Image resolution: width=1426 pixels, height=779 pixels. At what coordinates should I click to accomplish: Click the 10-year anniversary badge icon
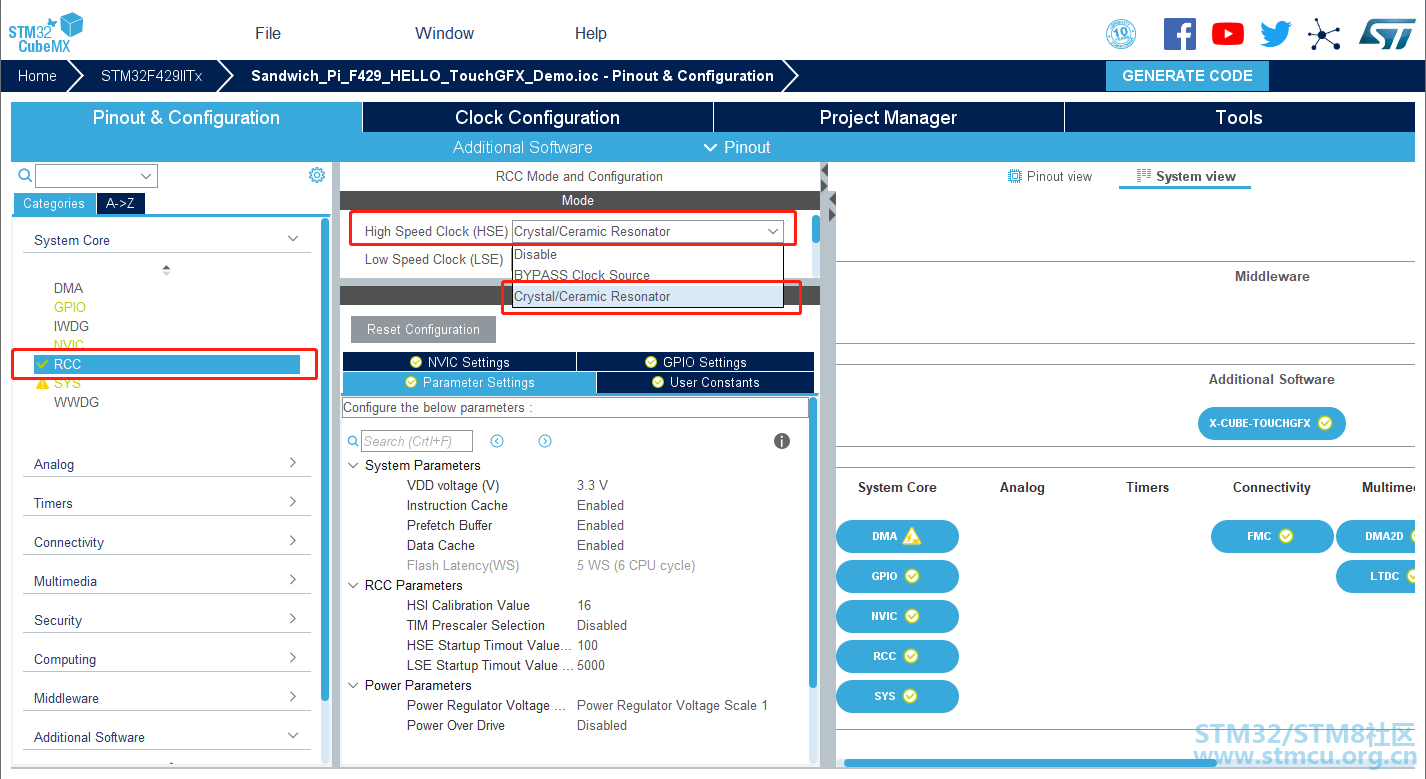1121,34
